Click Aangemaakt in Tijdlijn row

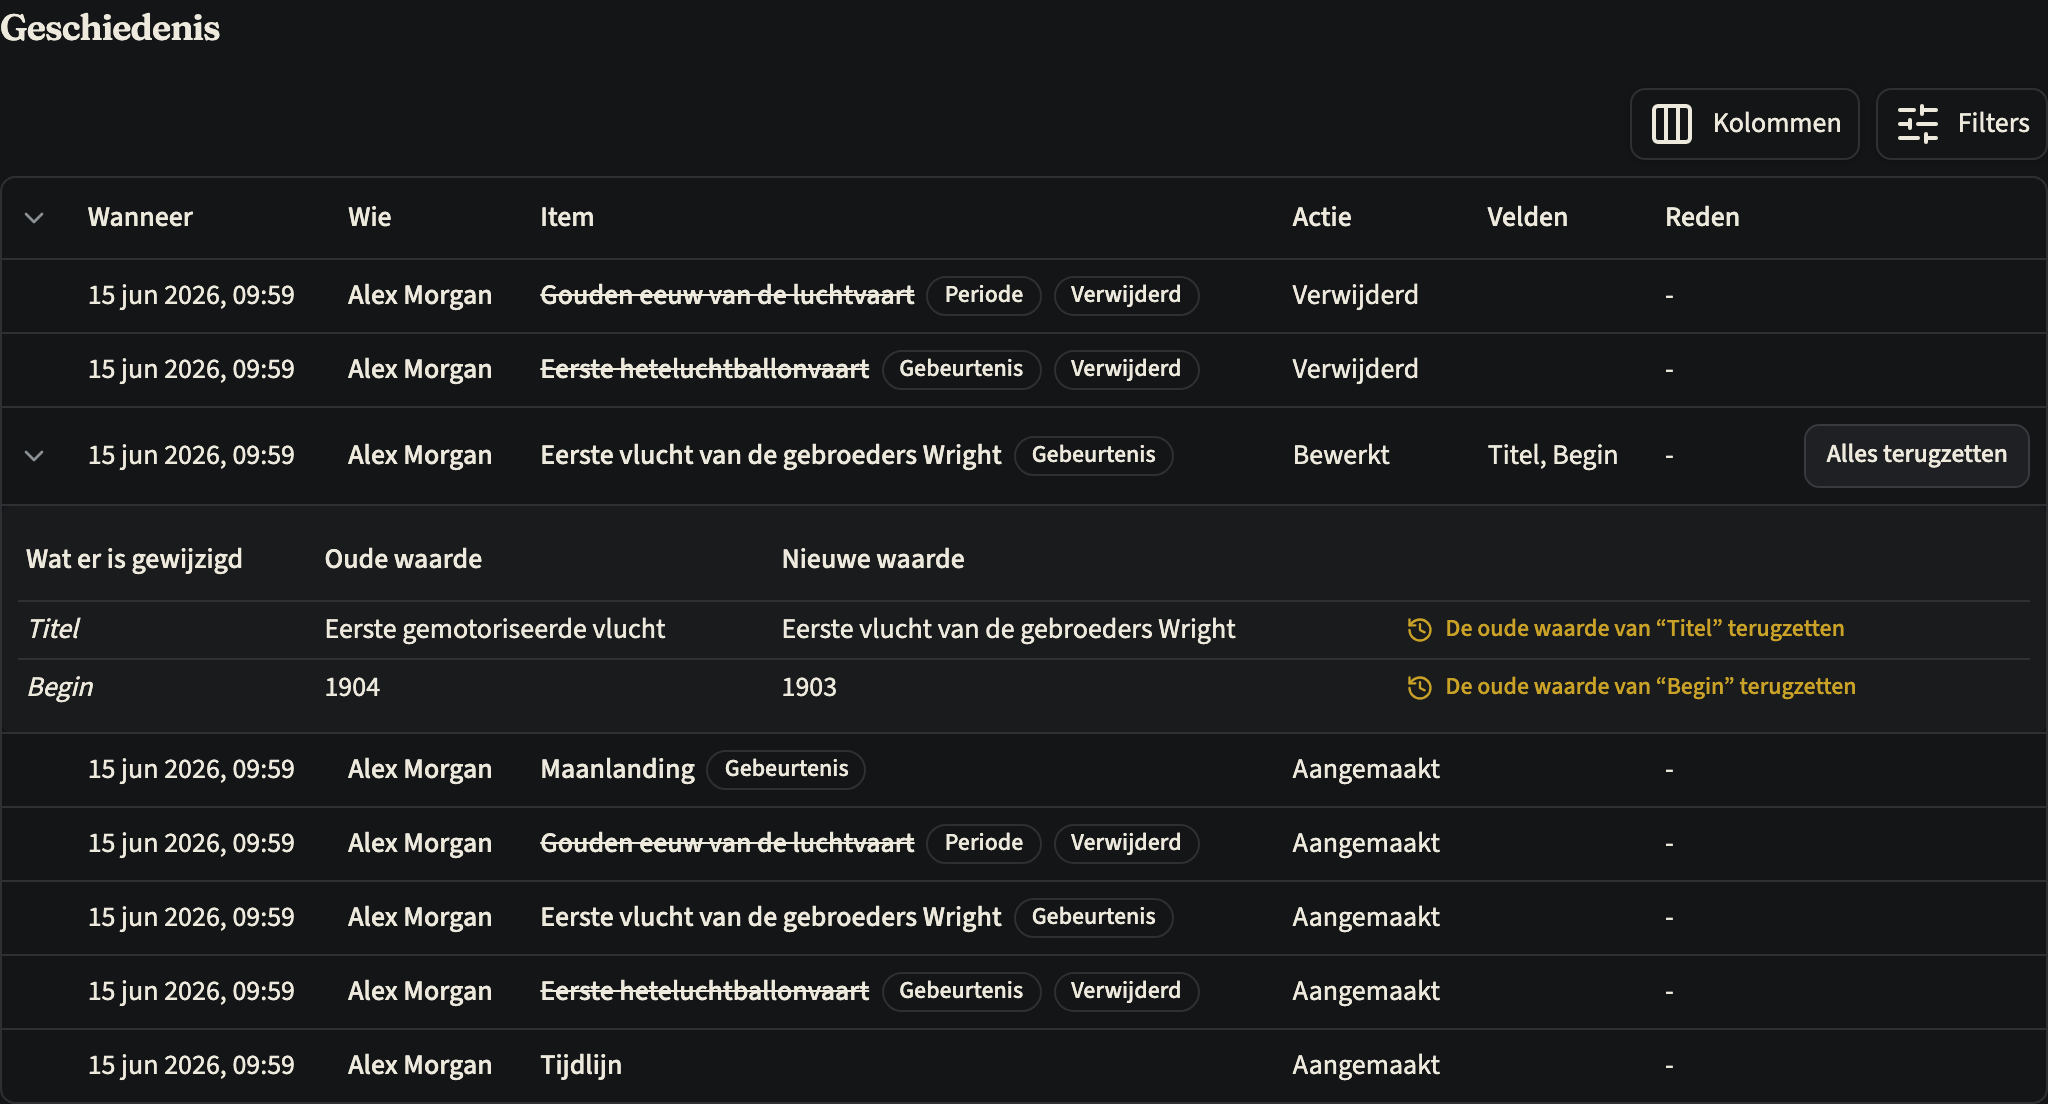(x=1366, y=1065)
